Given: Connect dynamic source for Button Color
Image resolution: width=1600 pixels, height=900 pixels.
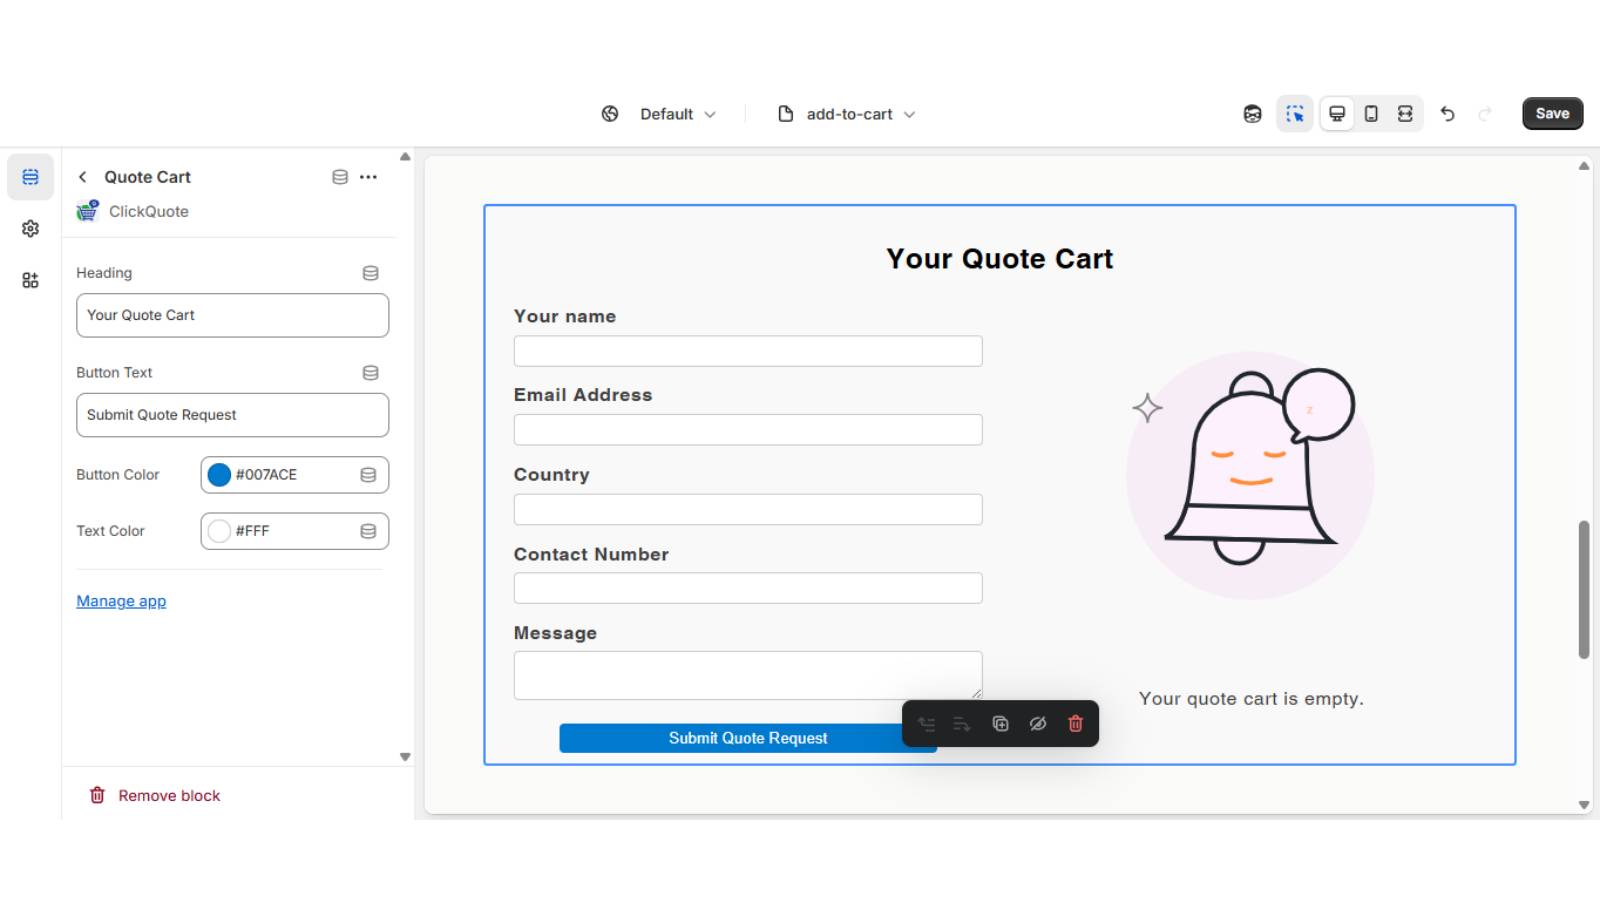Looking at the screenshot, I should coord(368,475).
